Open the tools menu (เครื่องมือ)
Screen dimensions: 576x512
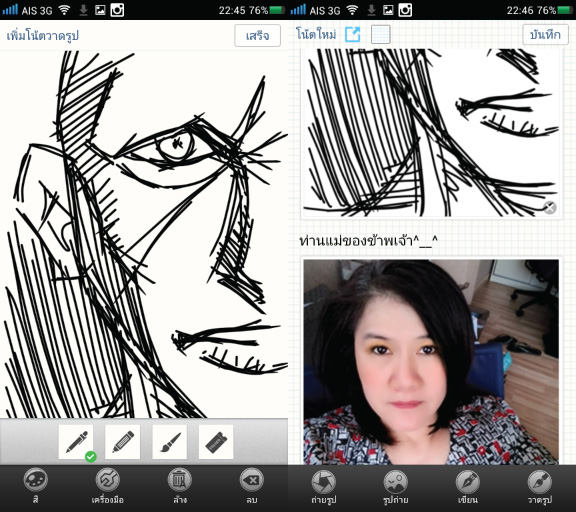click(108, 486)
